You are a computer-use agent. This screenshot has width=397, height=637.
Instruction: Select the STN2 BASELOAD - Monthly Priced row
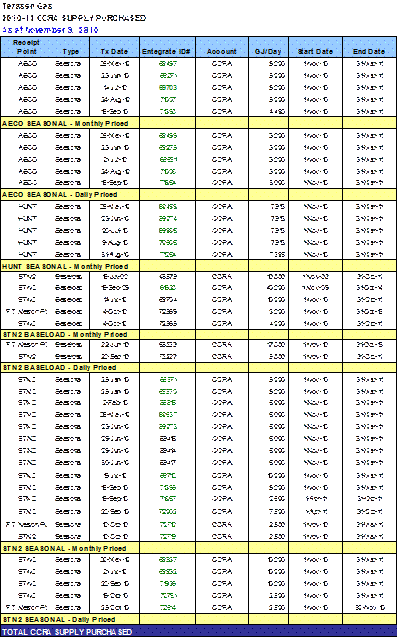pos(198,334)
